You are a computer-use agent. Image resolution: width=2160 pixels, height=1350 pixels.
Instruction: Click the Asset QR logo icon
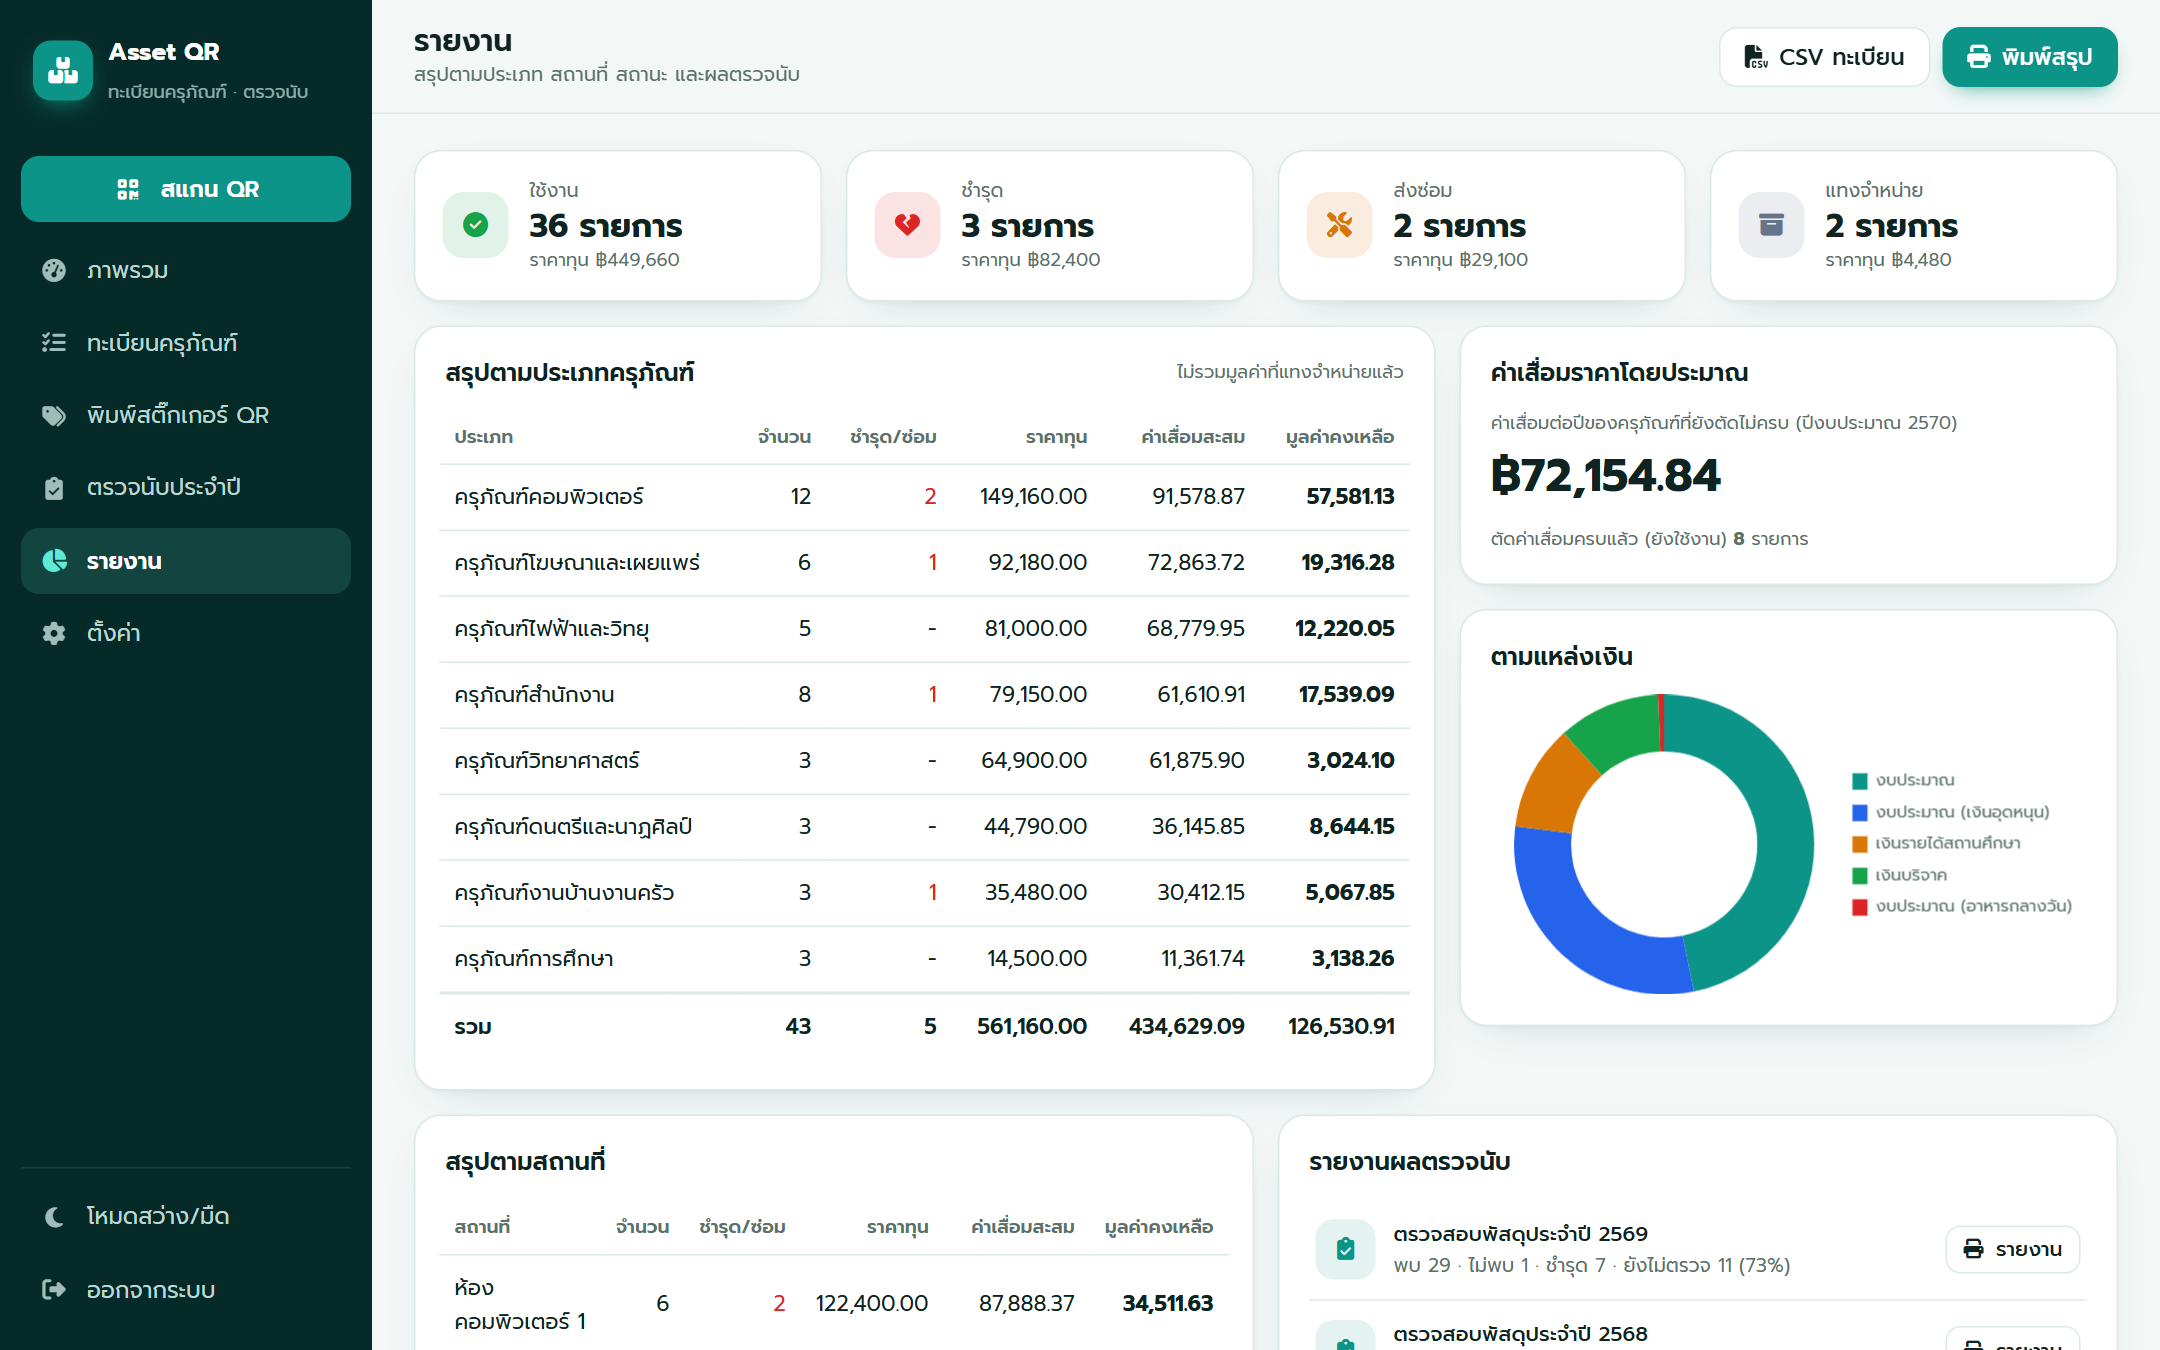(63, 71)
